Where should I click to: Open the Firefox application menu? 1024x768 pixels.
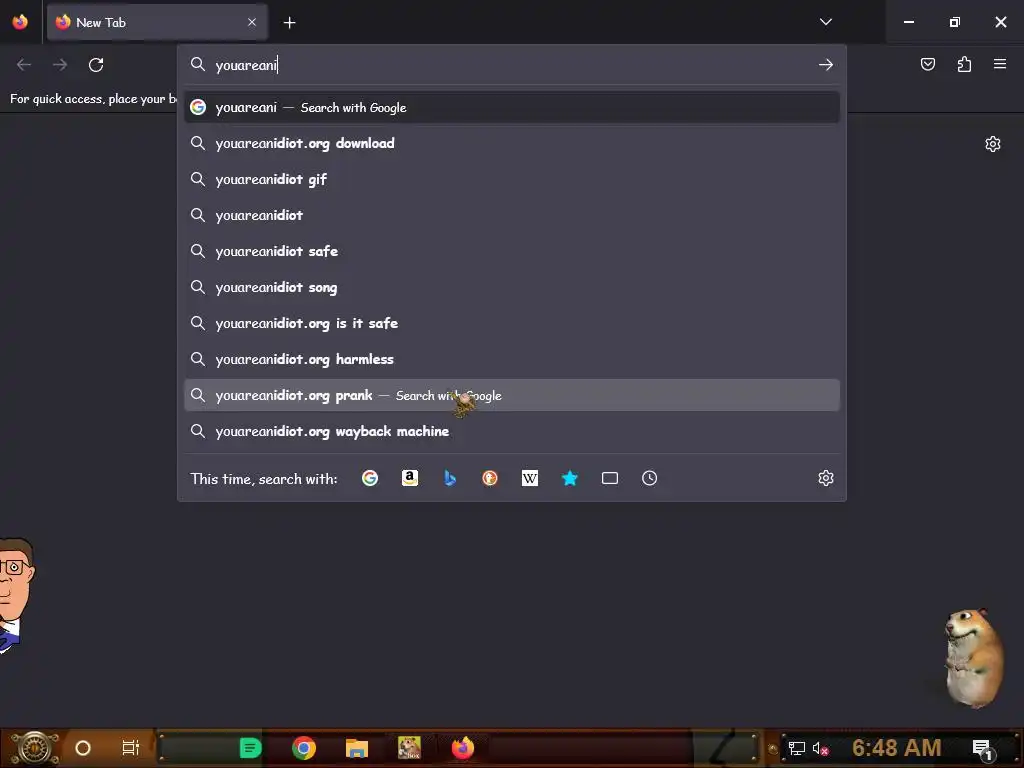[999, 64]
